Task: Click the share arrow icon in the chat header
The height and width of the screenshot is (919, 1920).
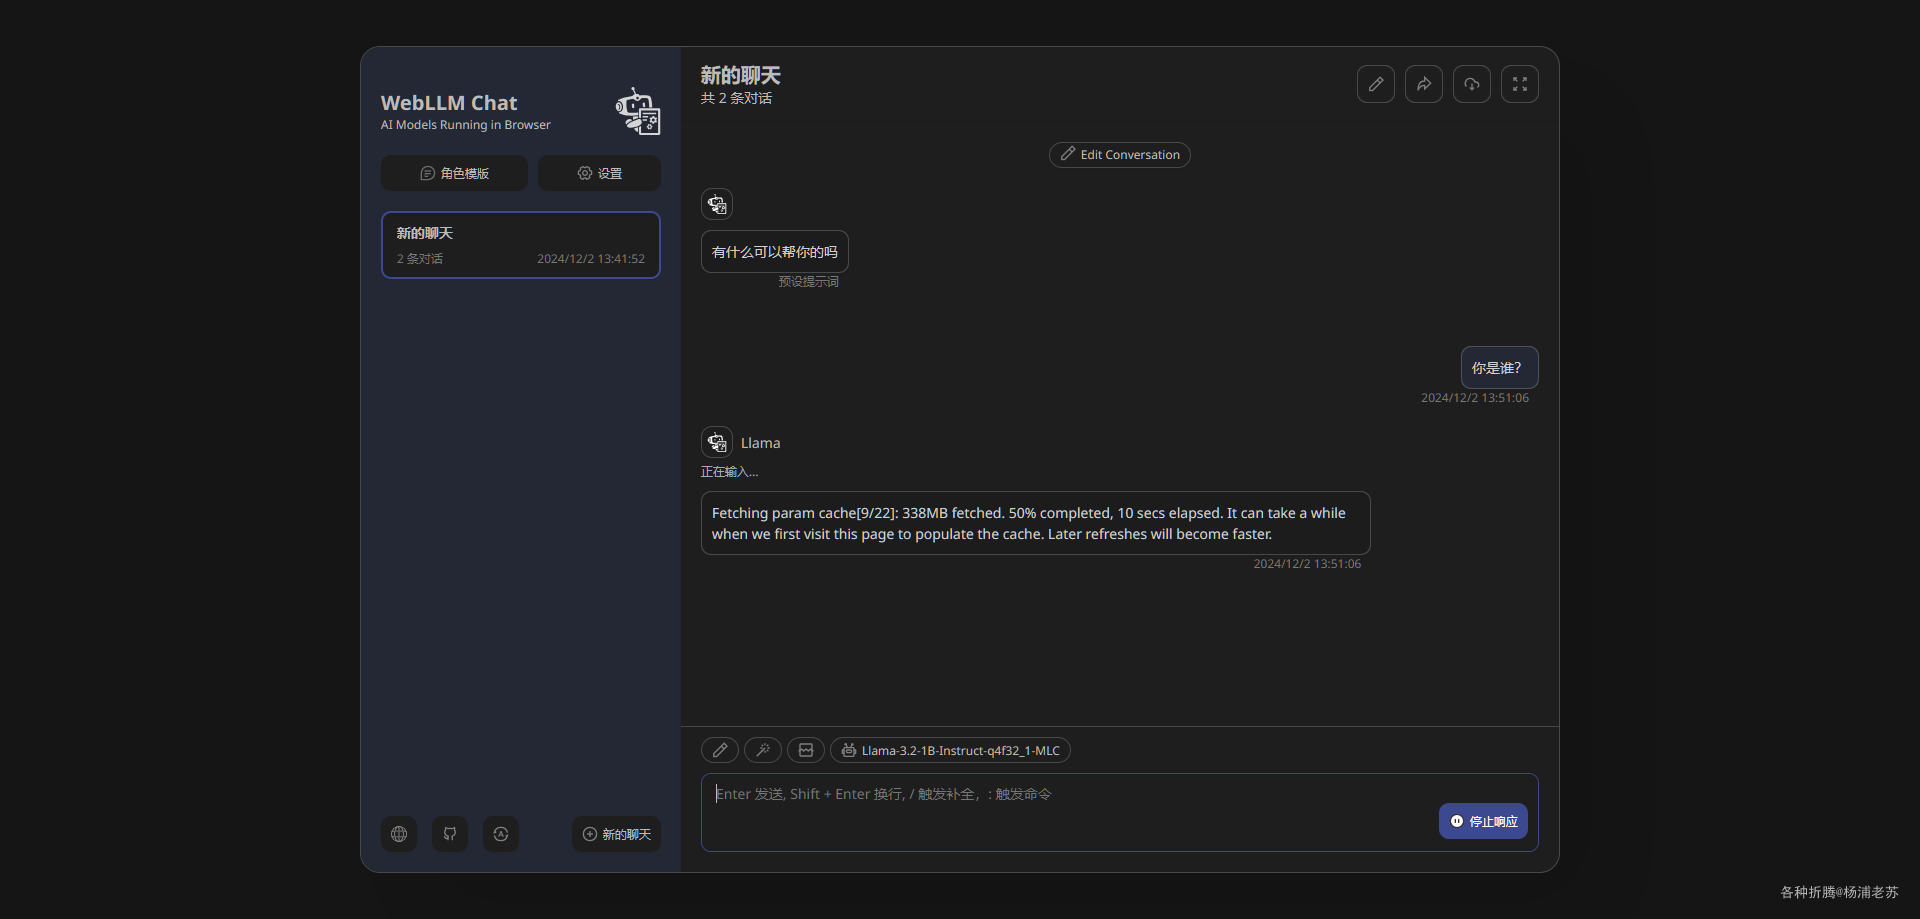Action: 1424,84
